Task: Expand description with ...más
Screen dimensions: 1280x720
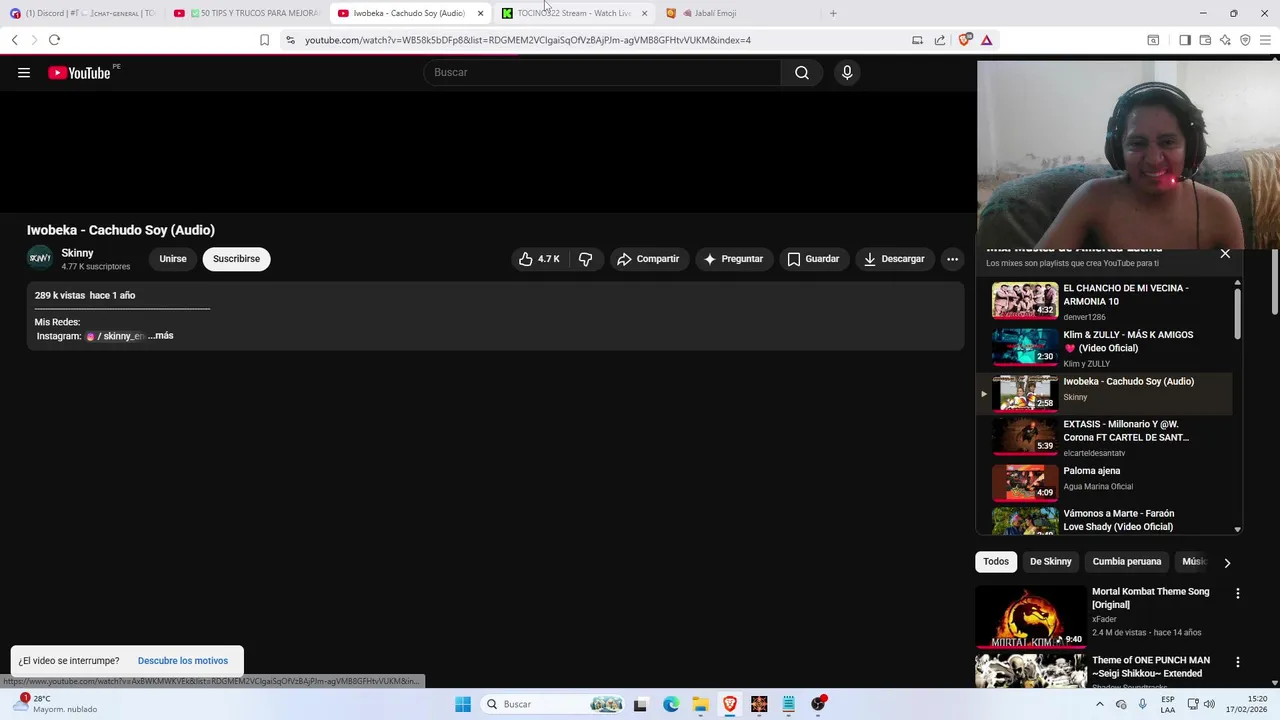Action: [x=161, y=336]
